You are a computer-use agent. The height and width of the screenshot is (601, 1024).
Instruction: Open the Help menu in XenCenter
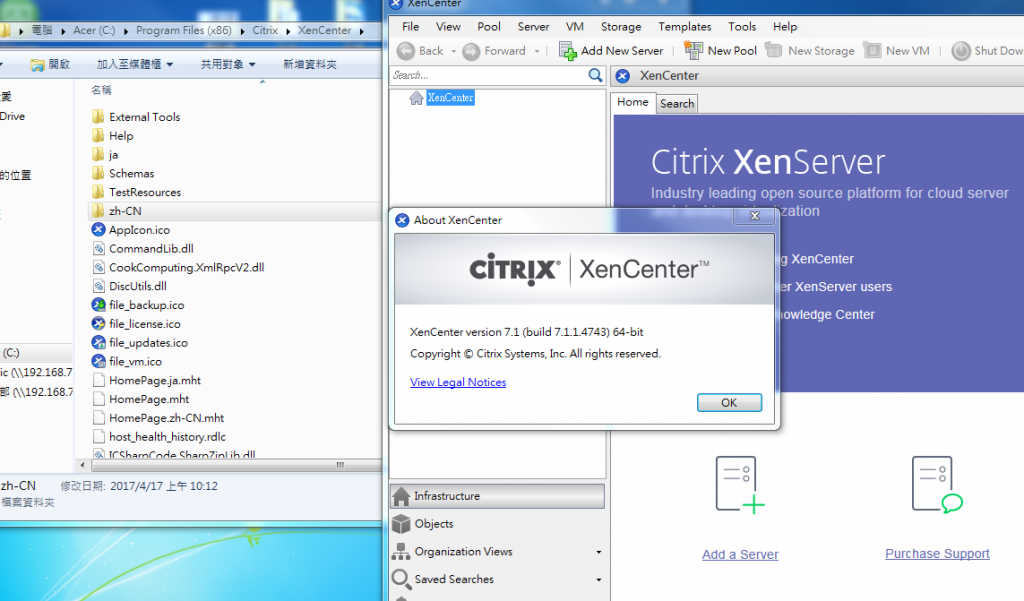[x=785, y=27]
